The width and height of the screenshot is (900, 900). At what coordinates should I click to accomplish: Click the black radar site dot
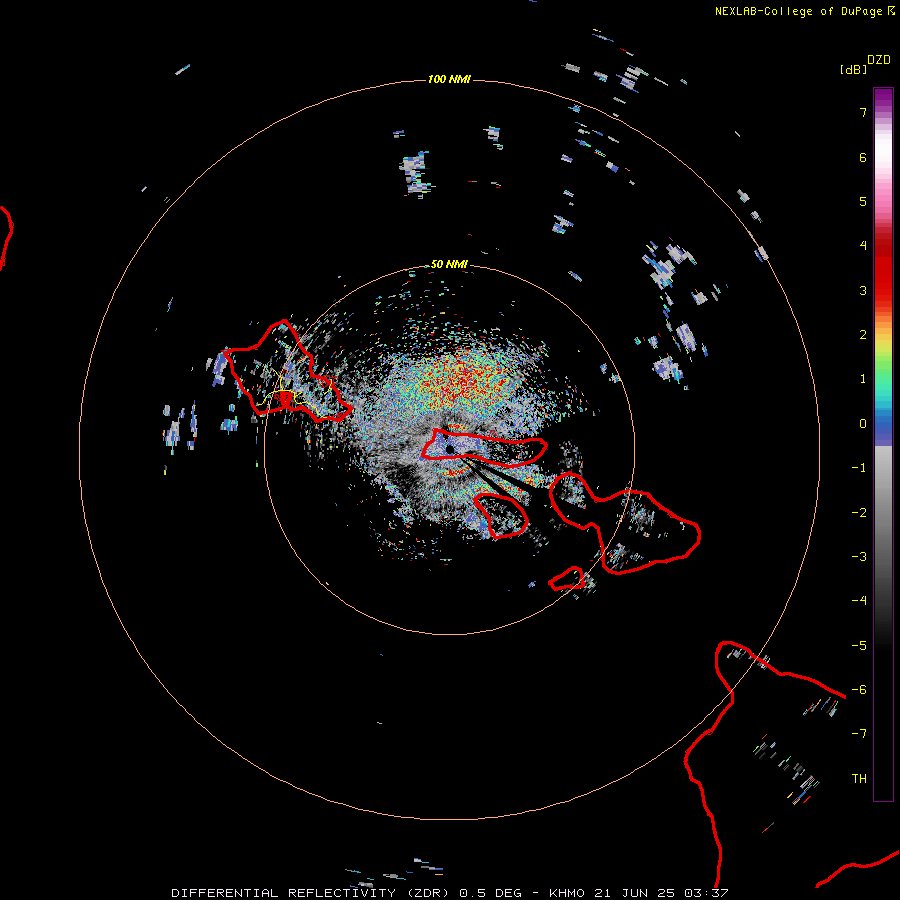(x=450, y=449)
